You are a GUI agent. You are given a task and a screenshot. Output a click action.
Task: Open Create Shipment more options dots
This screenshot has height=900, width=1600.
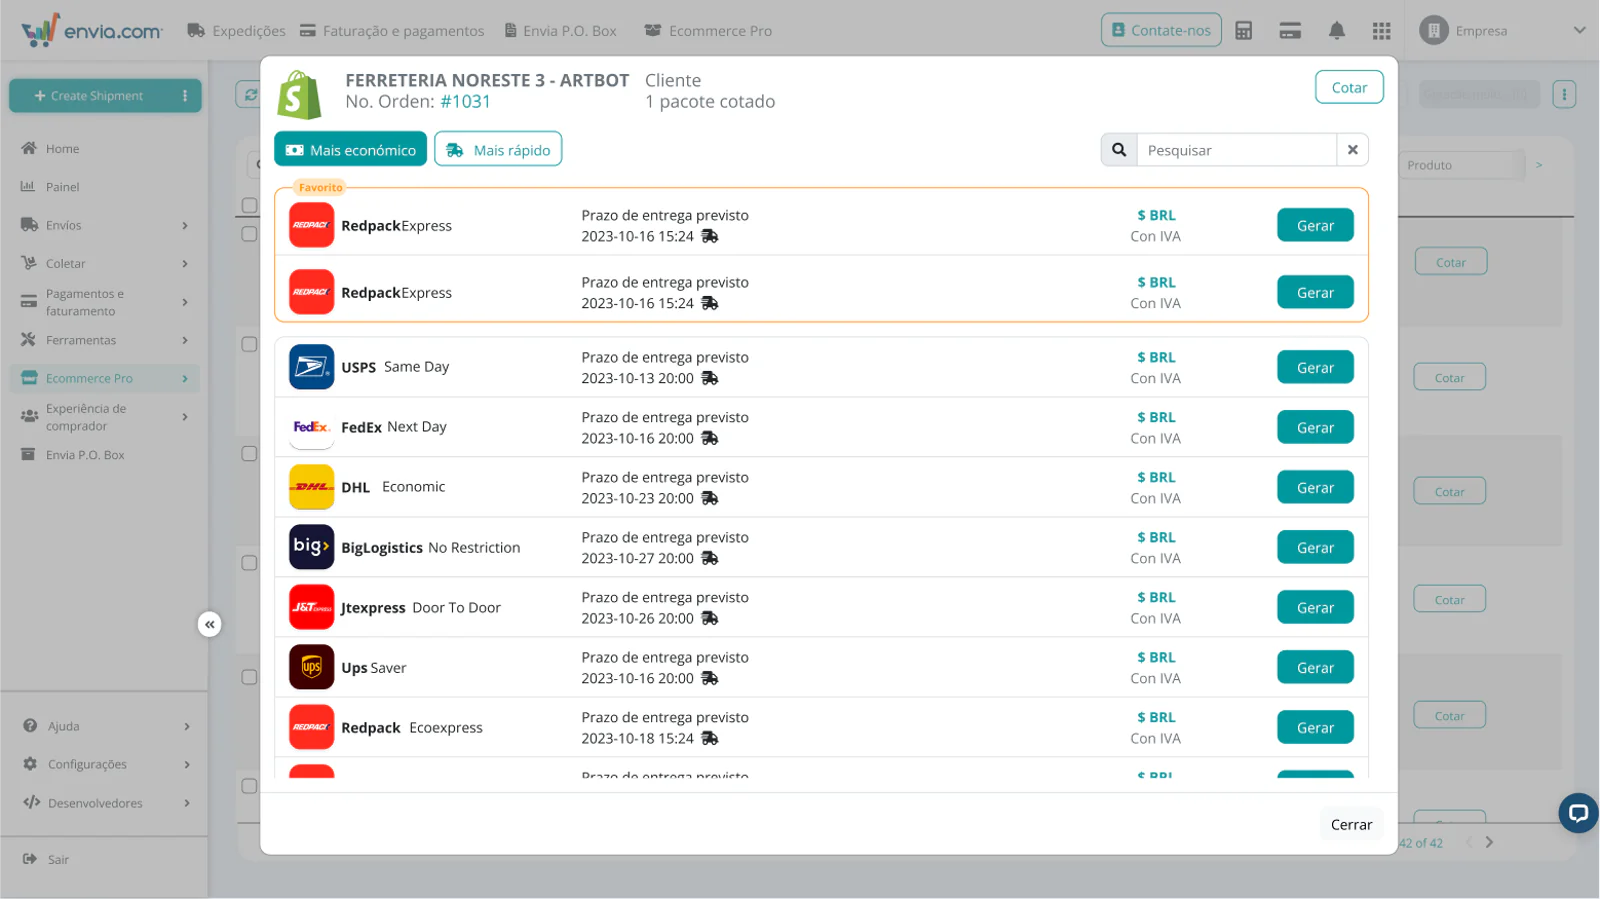[x=185, y=96]
